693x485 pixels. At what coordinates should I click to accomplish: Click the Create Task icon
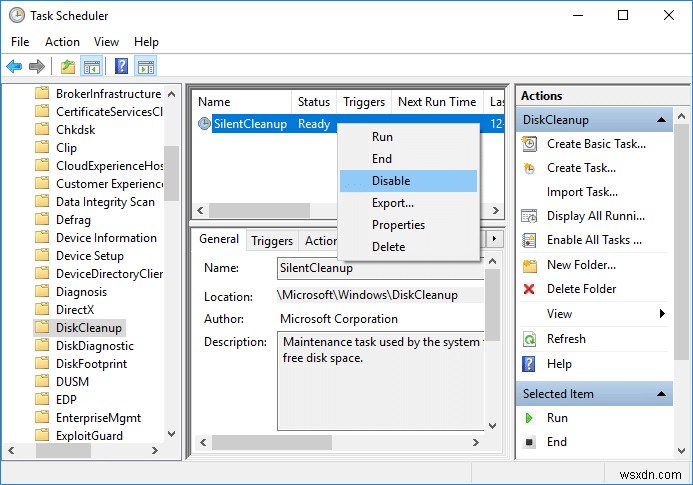click(529, 168)
